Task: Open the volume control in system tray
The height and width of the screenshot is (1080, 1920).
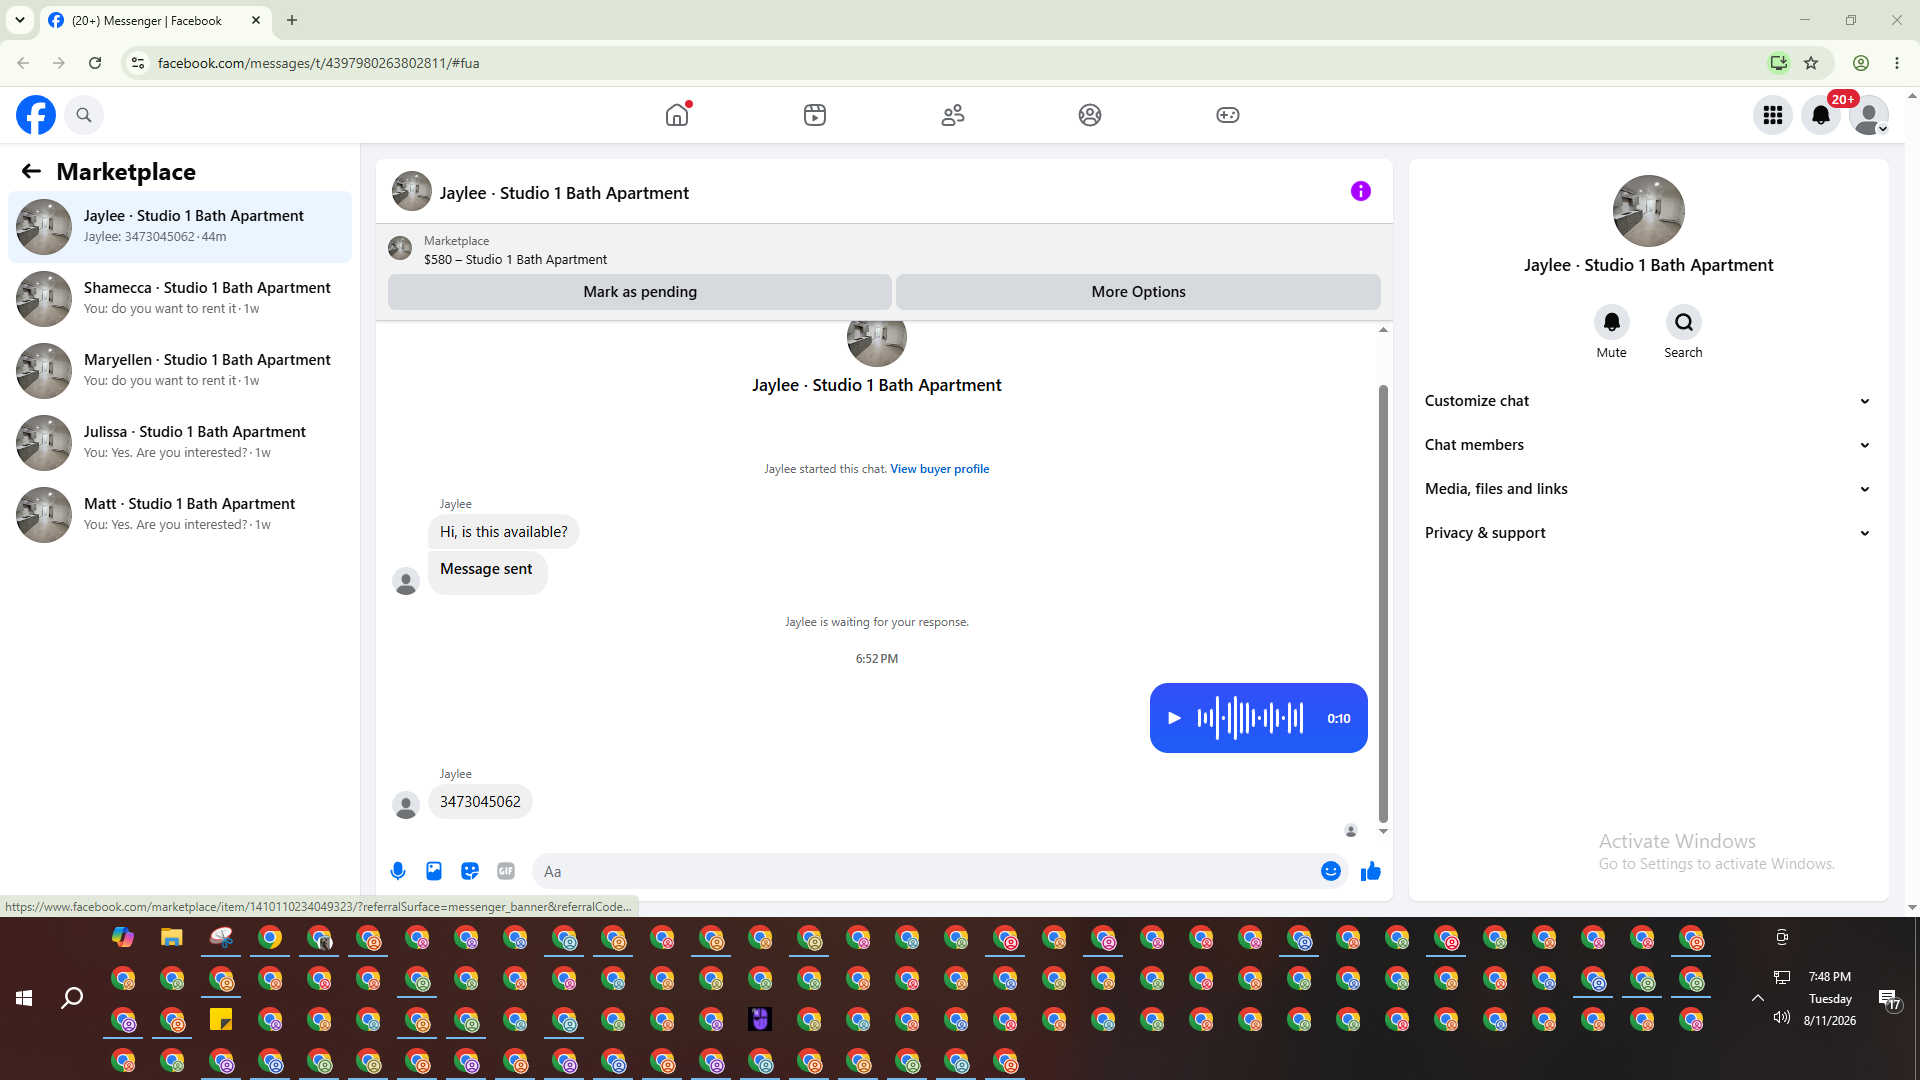Action: (1782, 1017)
